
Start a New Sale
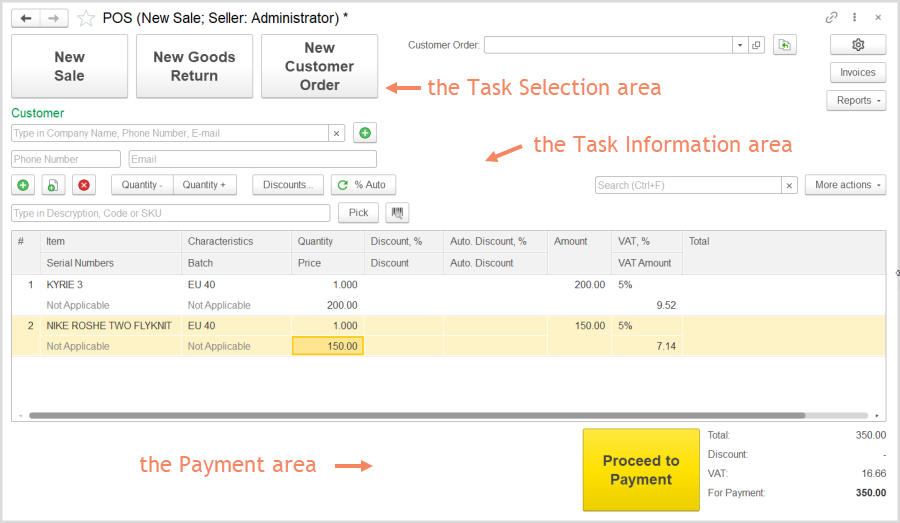[69, 67]
